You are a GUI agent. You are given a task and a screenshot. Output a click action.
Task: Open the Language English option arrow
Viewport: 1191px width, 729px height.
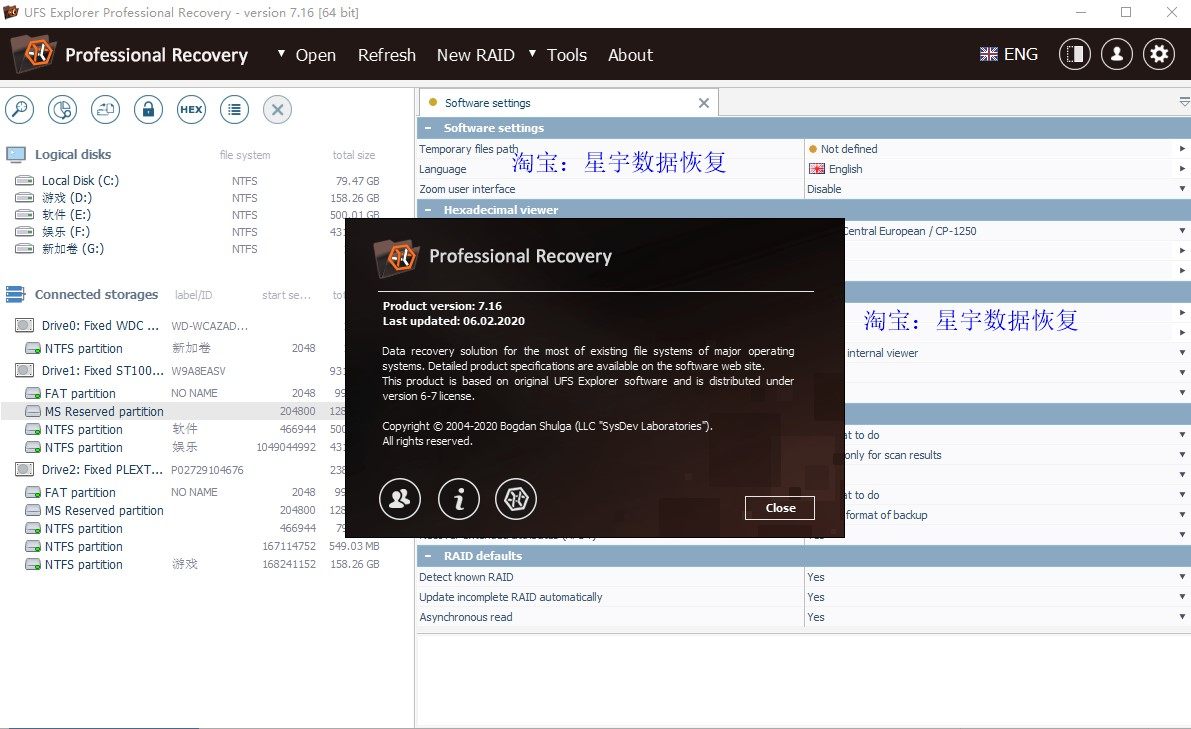(1182, 169)
